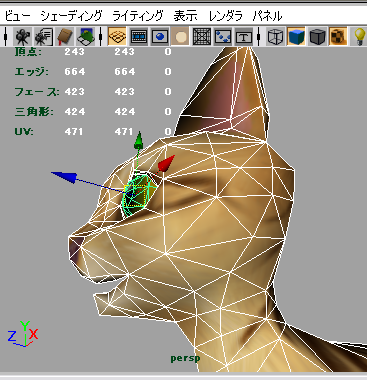Click the エッジ label in the HUD
The height and width of the screenshot is (380, 367).
tap(32, 72)
